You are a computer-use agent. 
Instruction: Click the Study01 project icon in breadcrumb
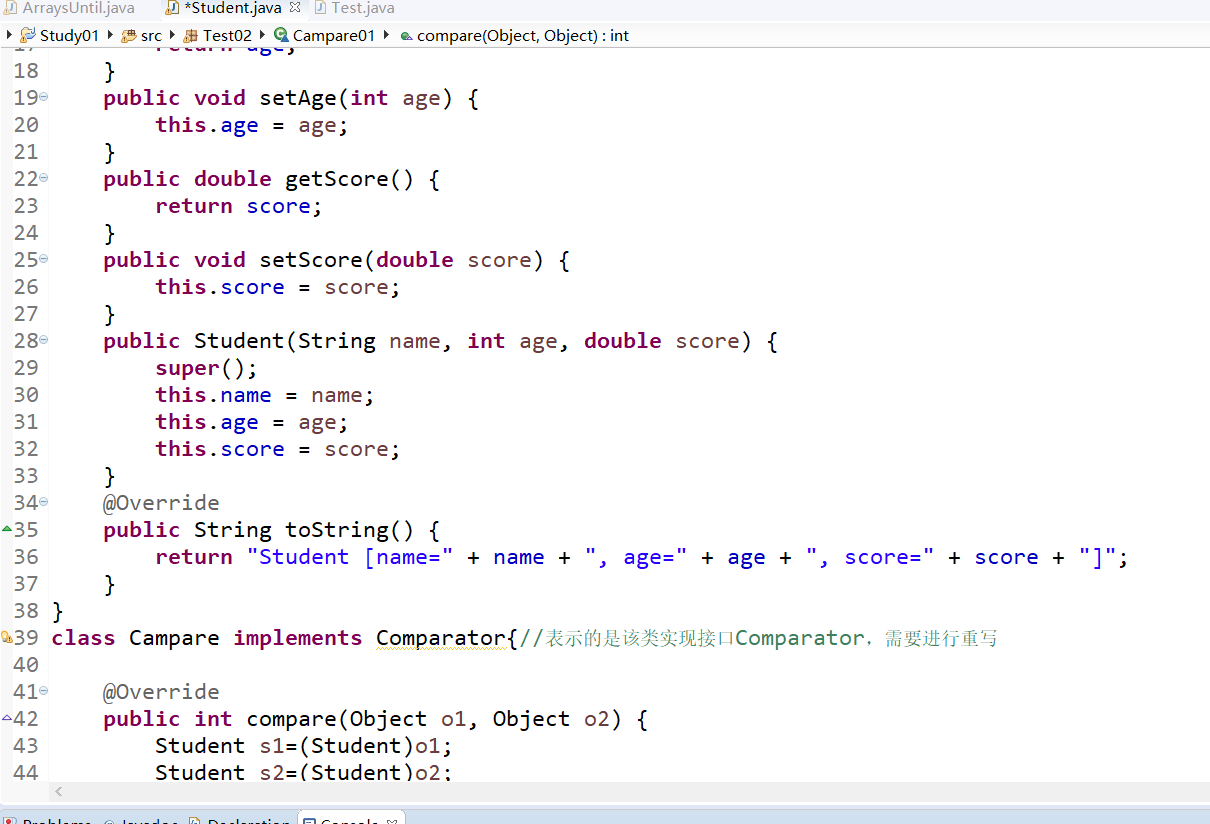28,35
